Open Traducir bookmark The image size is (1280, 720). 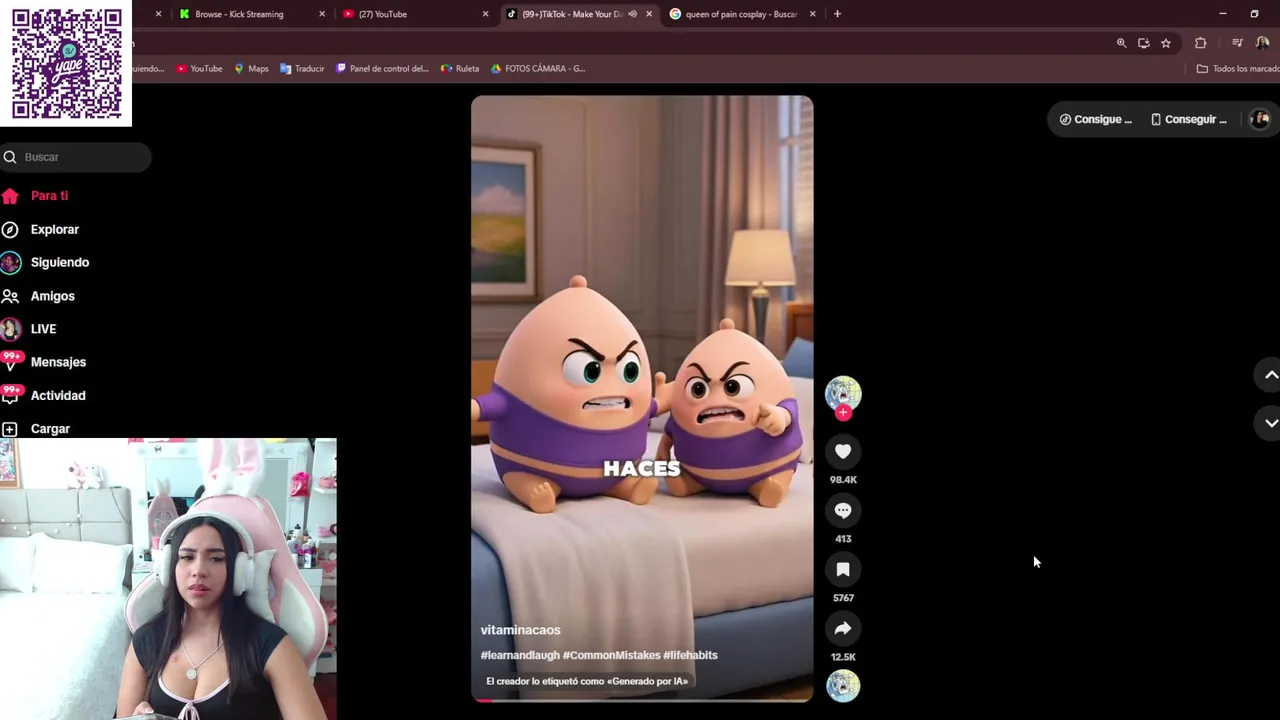[302, 69]
